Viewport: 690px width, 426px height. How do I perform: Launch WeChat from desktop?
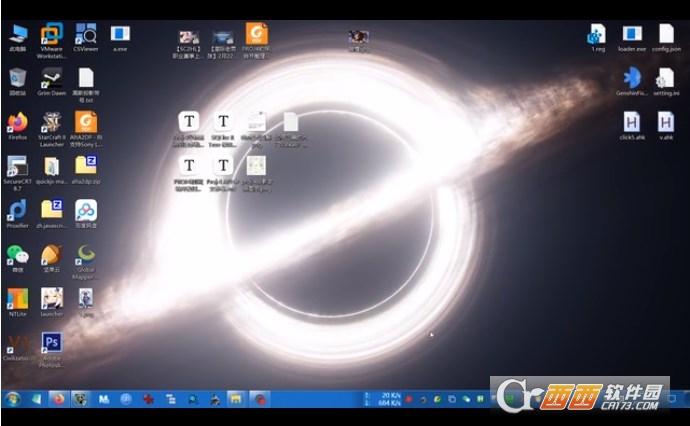point(18,258)
